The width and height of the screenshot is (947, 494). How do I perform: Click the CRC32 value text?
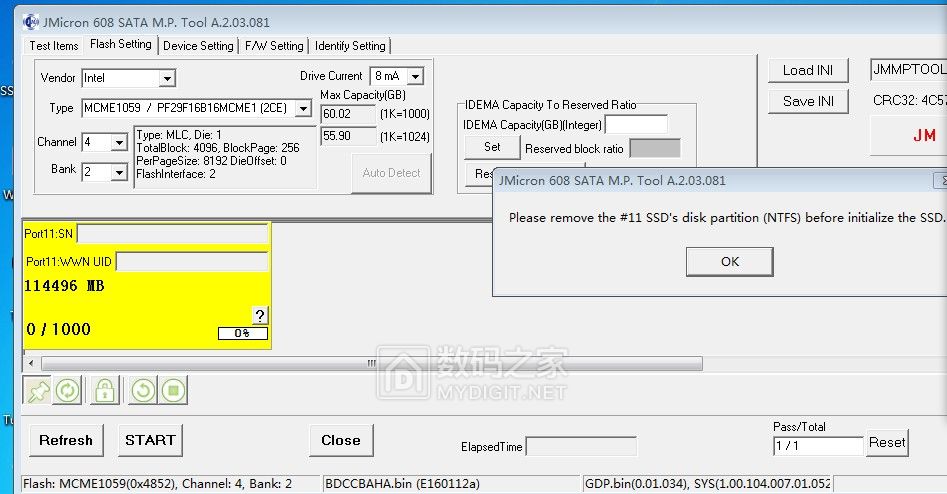click(910, 100)
